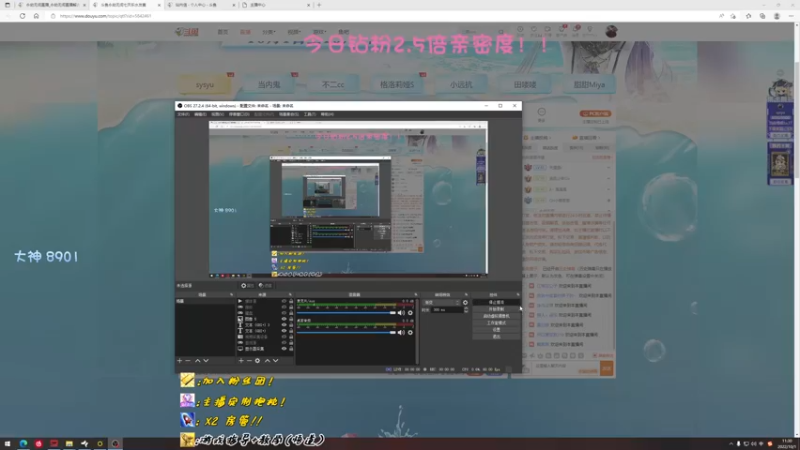Adjust 麦克风/Aux volume slider
The width and height of the screenshot is (800, 450).
pos(346,313)
